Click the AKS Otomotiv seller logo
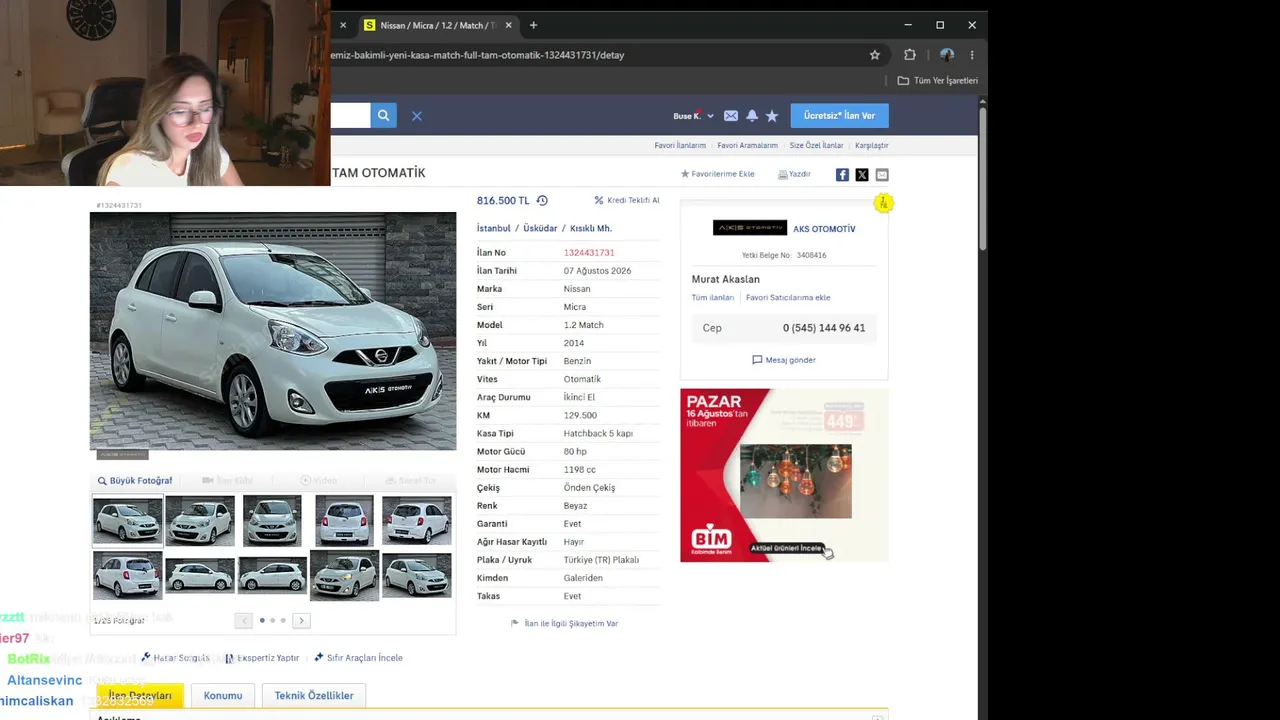This screenshot has height=720, width=1280. click(750, 228)
